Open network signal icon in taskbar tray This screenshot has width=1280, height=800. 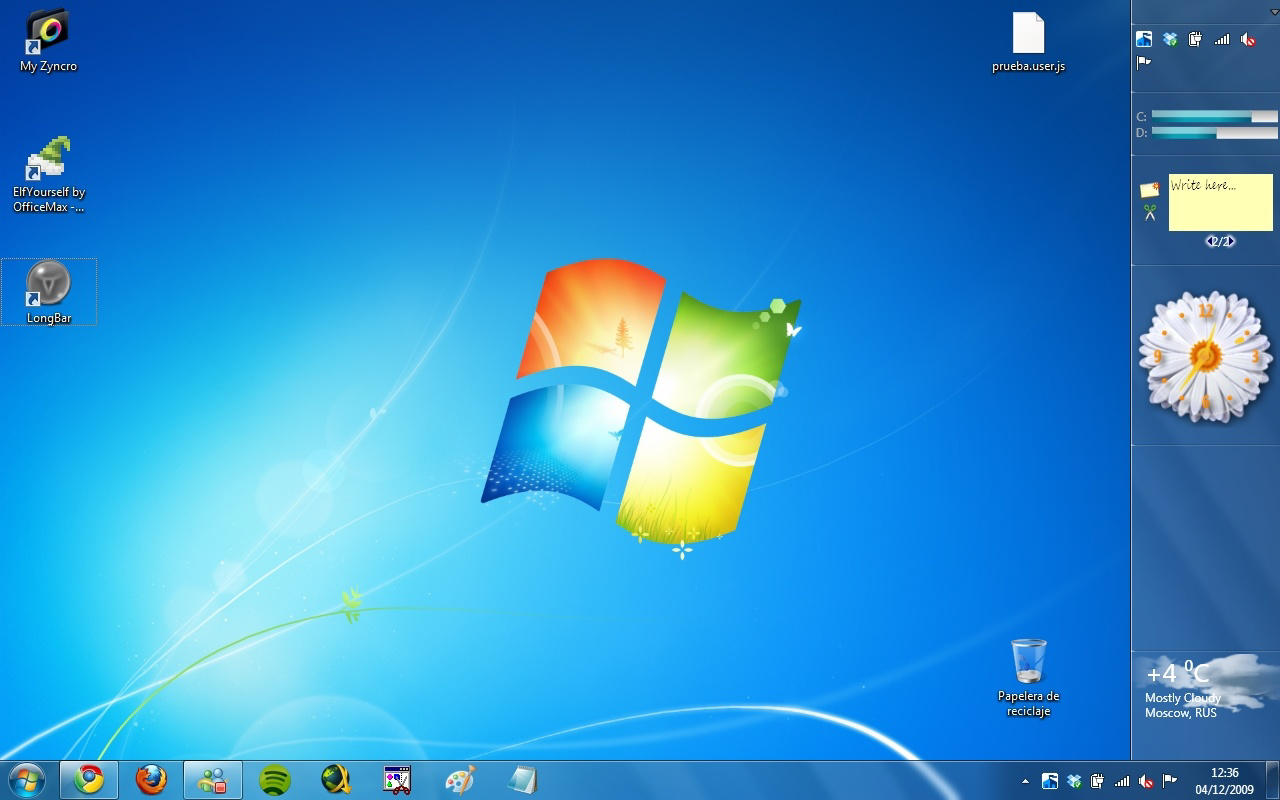click(x=1122, y=781)
